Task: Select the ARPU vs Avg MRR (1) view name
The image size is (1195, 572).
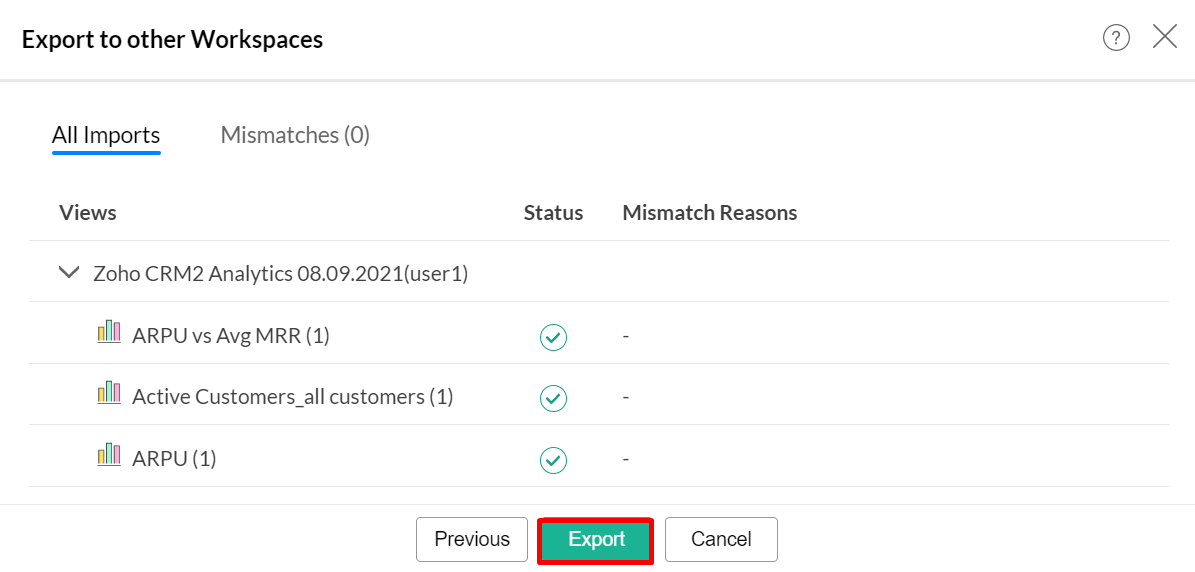Action: coord(231,336)
